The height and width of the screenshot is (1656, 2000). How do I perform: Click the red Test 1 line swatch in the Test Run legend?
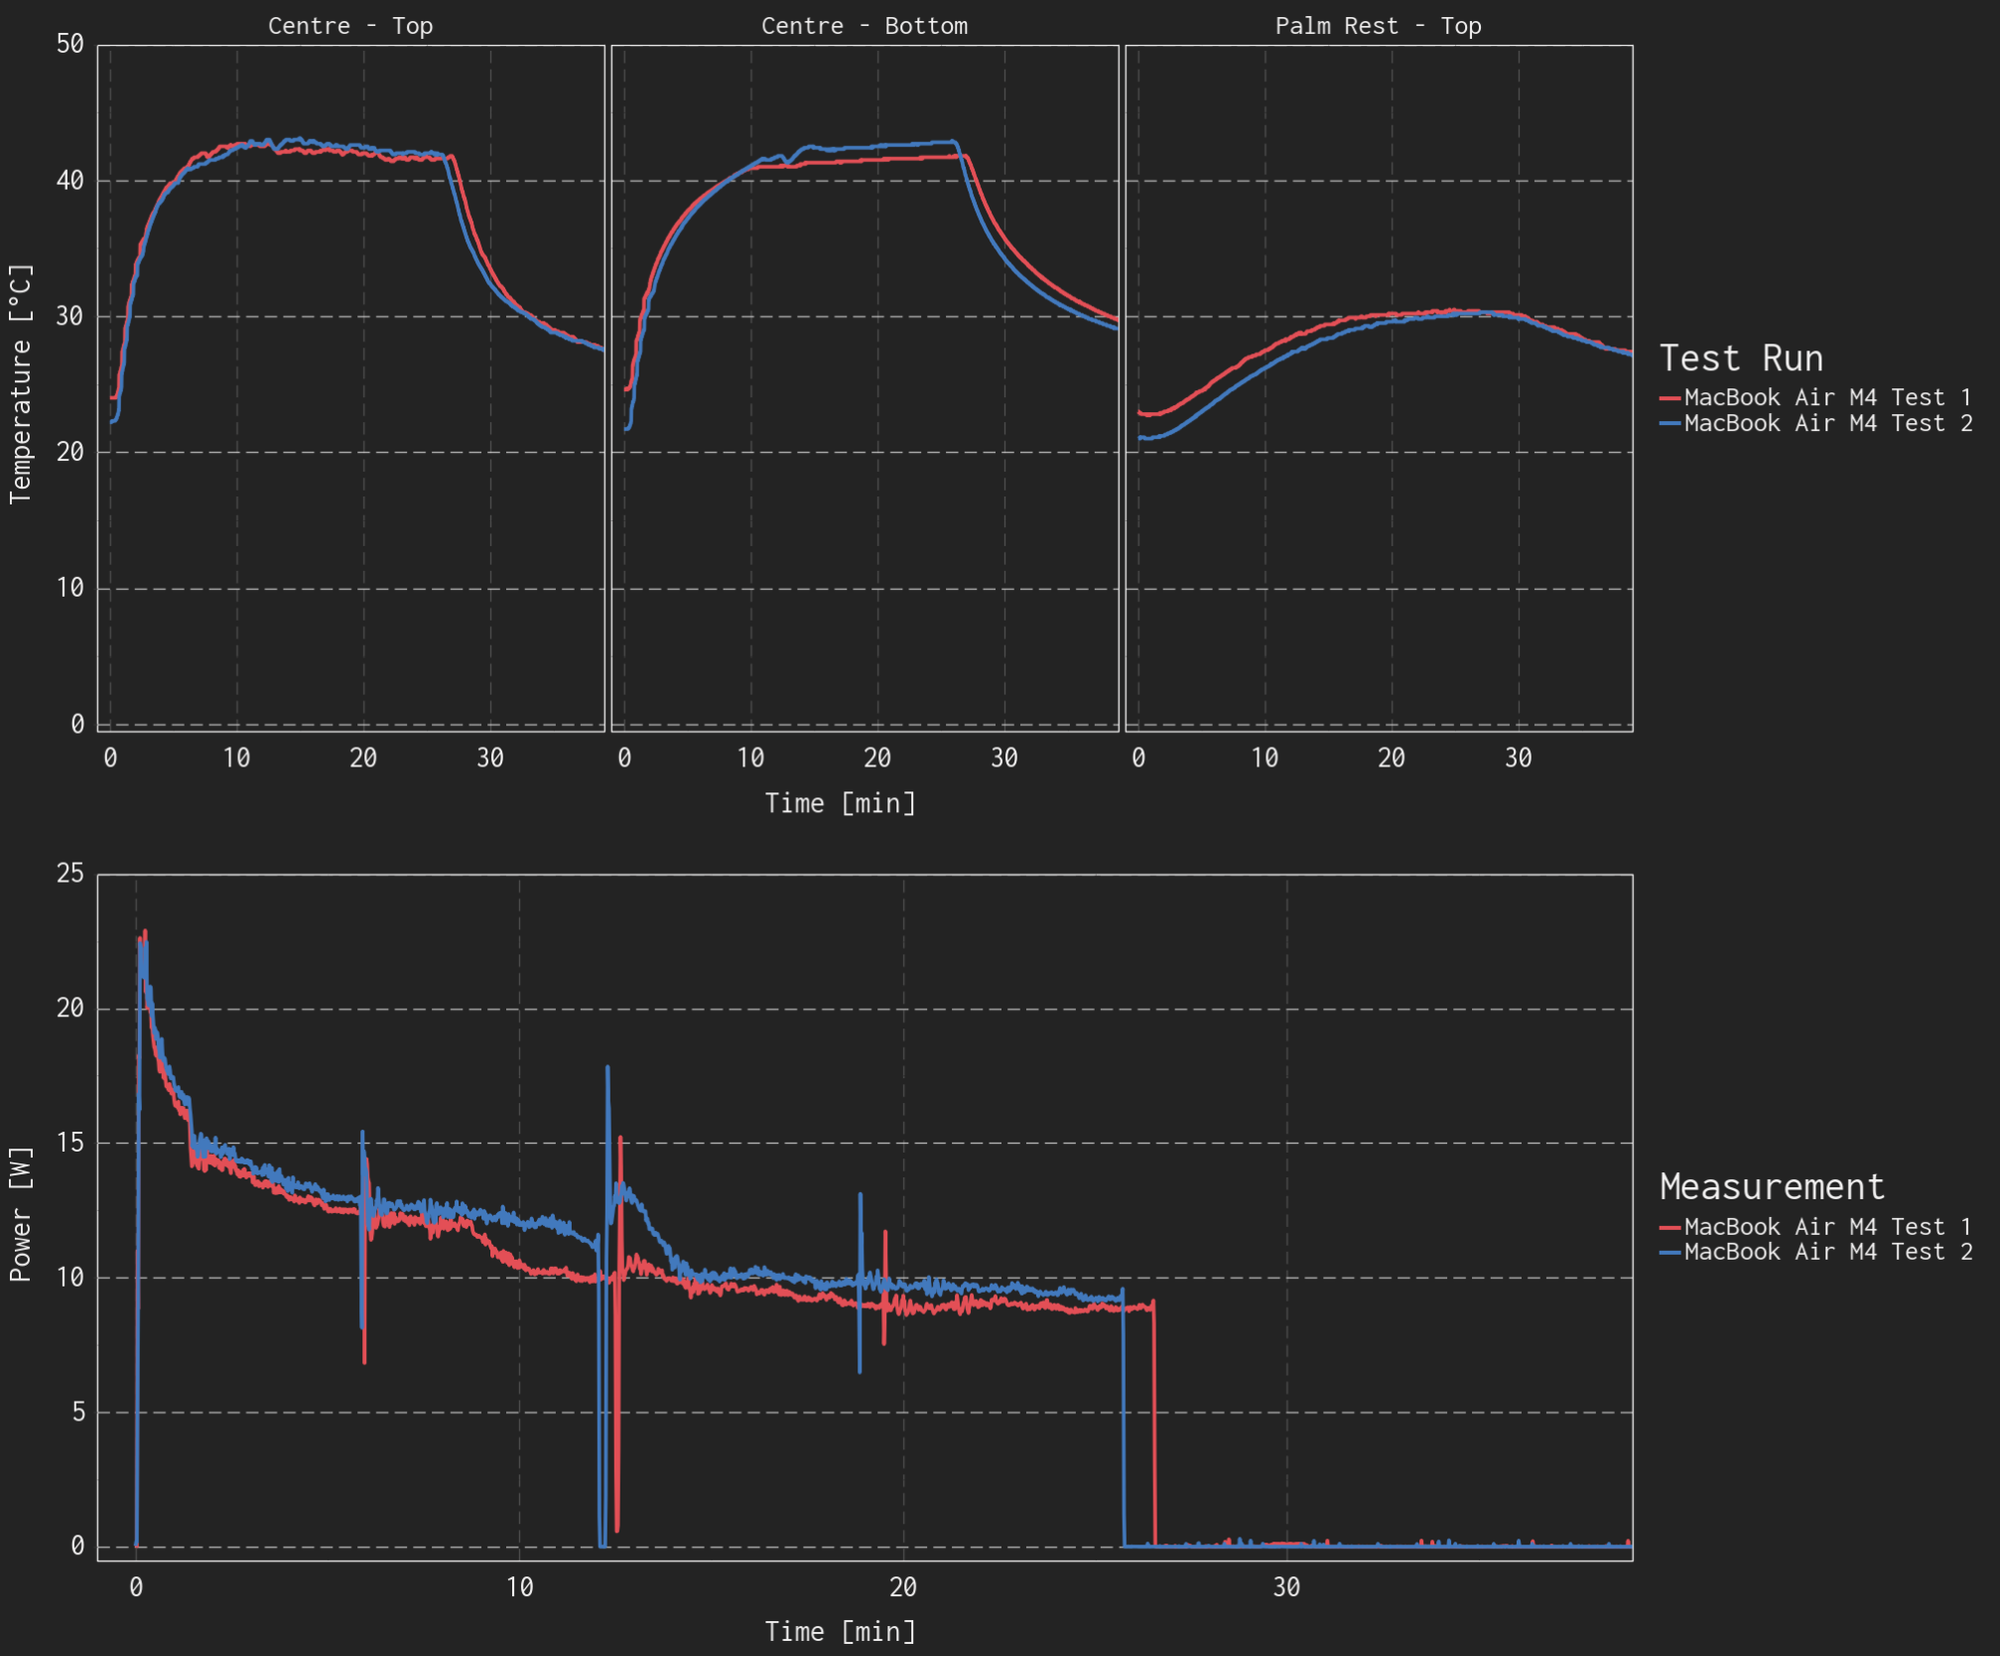[x=1670, y=398]
